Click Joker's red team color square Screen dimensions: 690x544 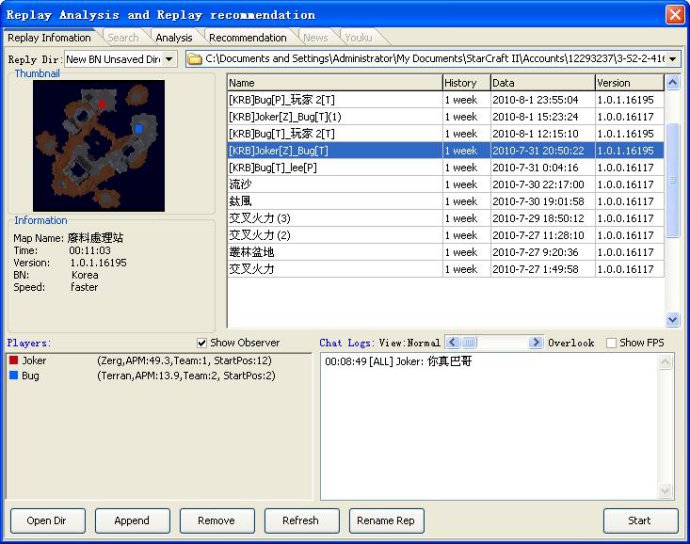(12, 360)
